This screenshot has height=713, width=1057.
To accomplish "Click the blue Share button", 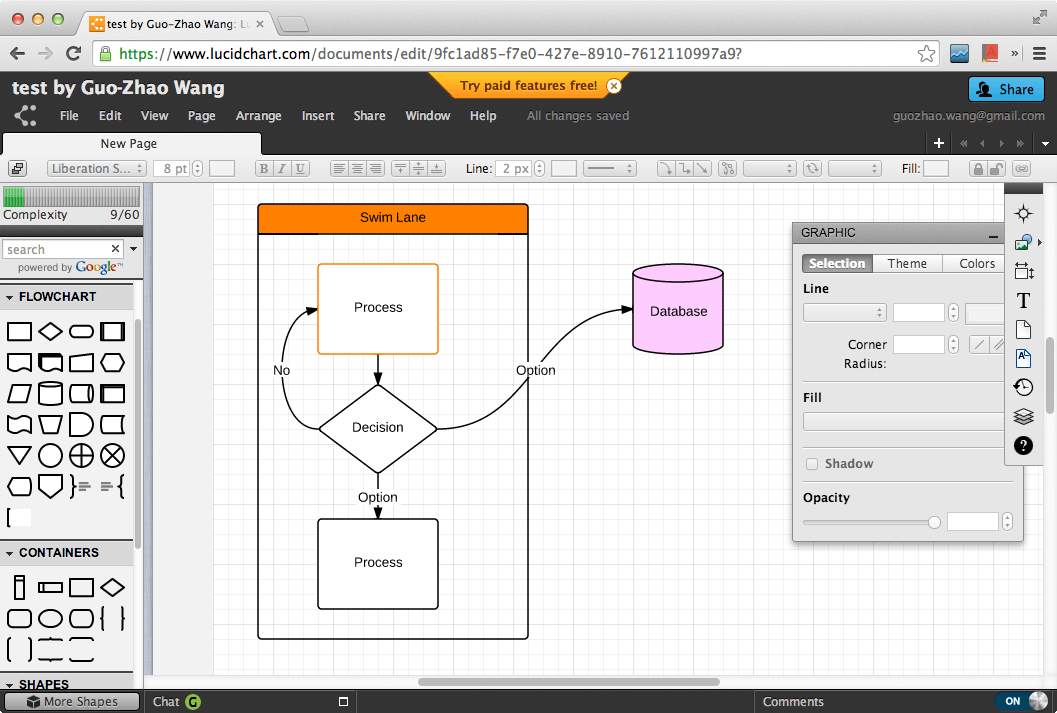I will coord(1006,89).
